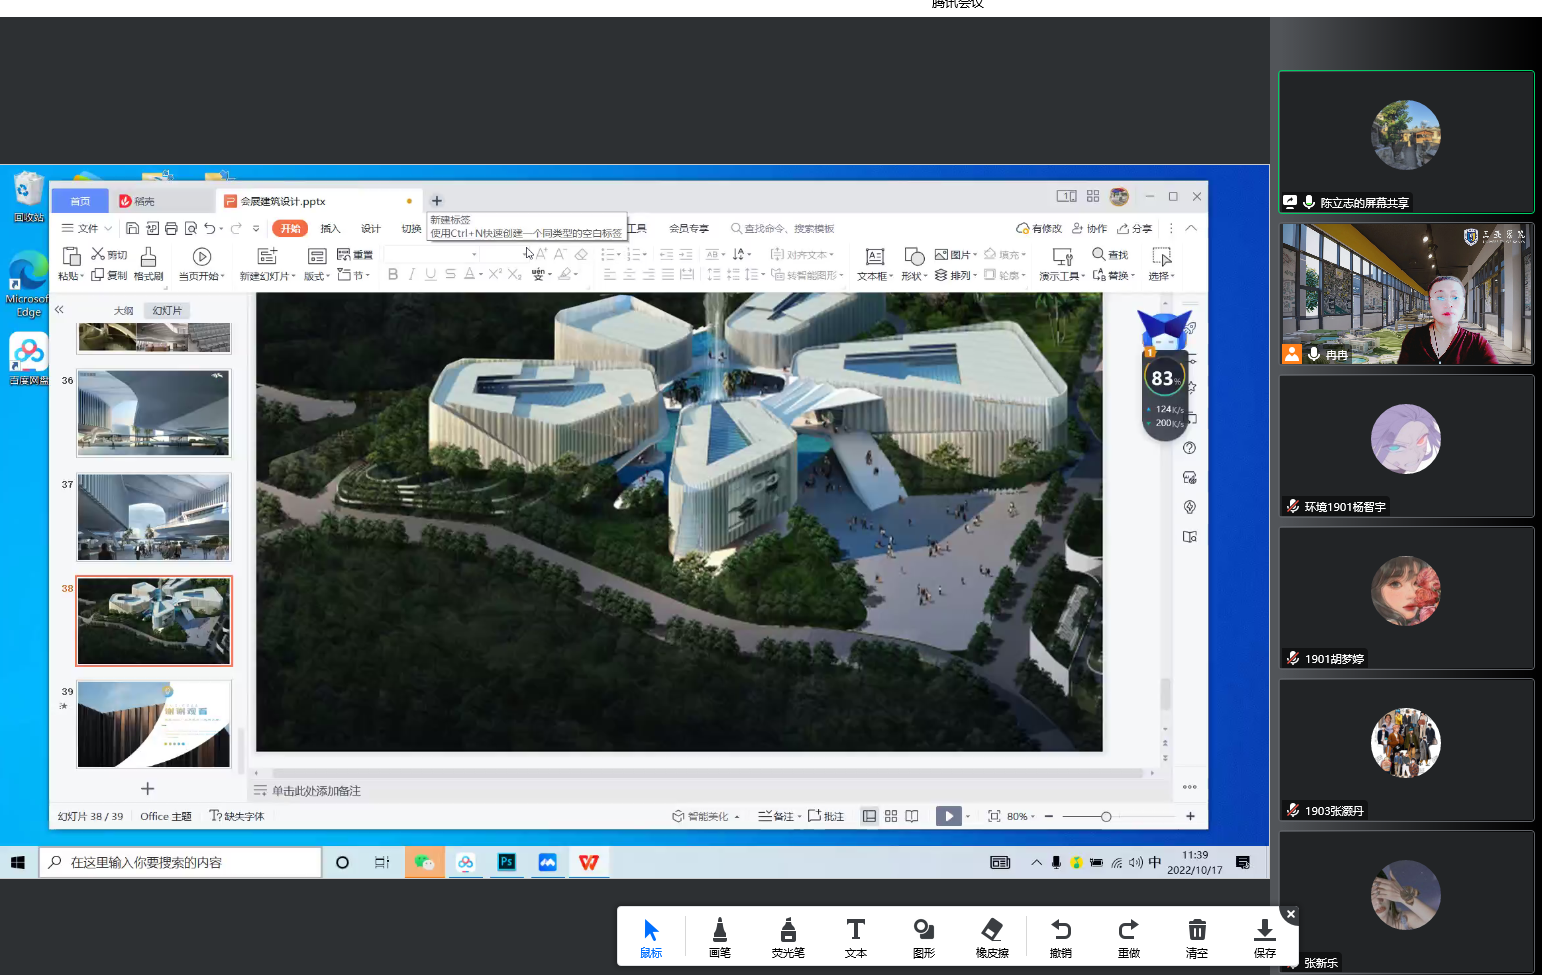Click the 分享 share button
This screenshot has height=975, width=1542.
pyautogui.click(x=1135, y=229)
